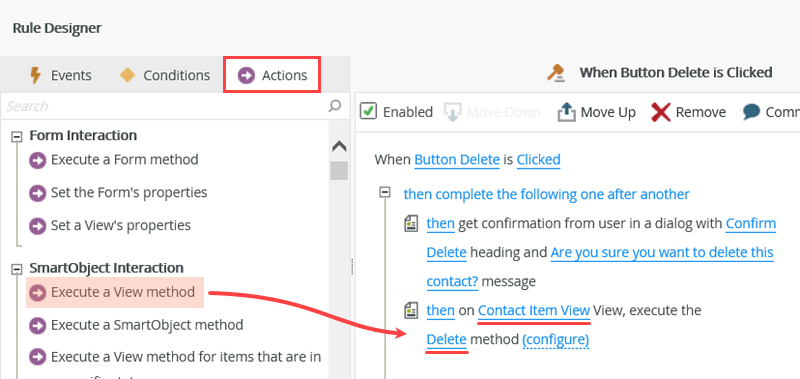Open the Confirm Delete heading link
This screenshot has width=800, height=379.
[x=751, y=224]
